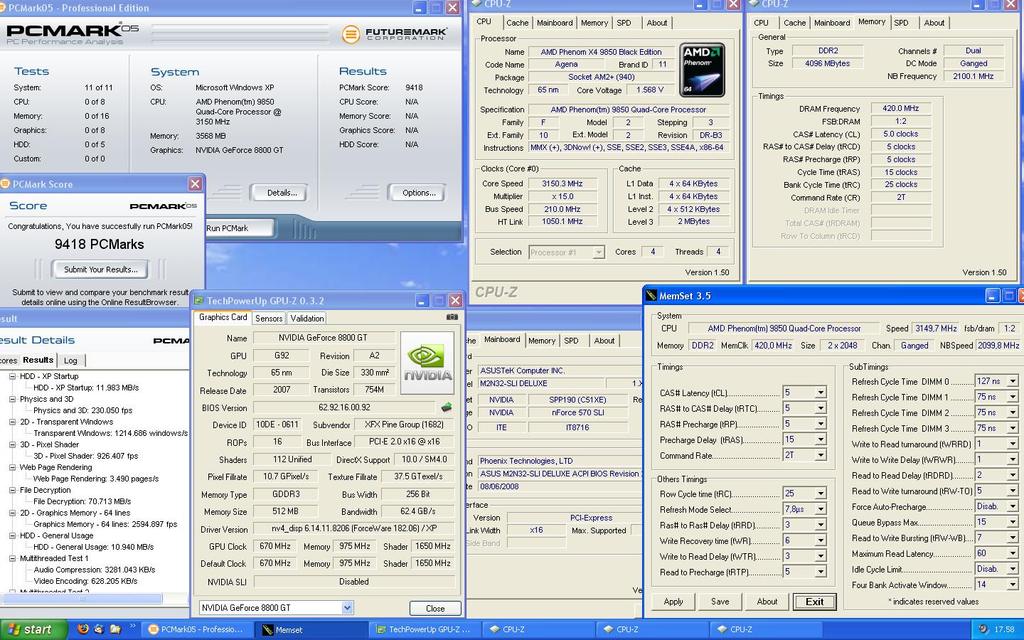Click the AMD Phenom logo in CPU-Z
This screenshot has width=1024, height=640.
tap(702, 70)
